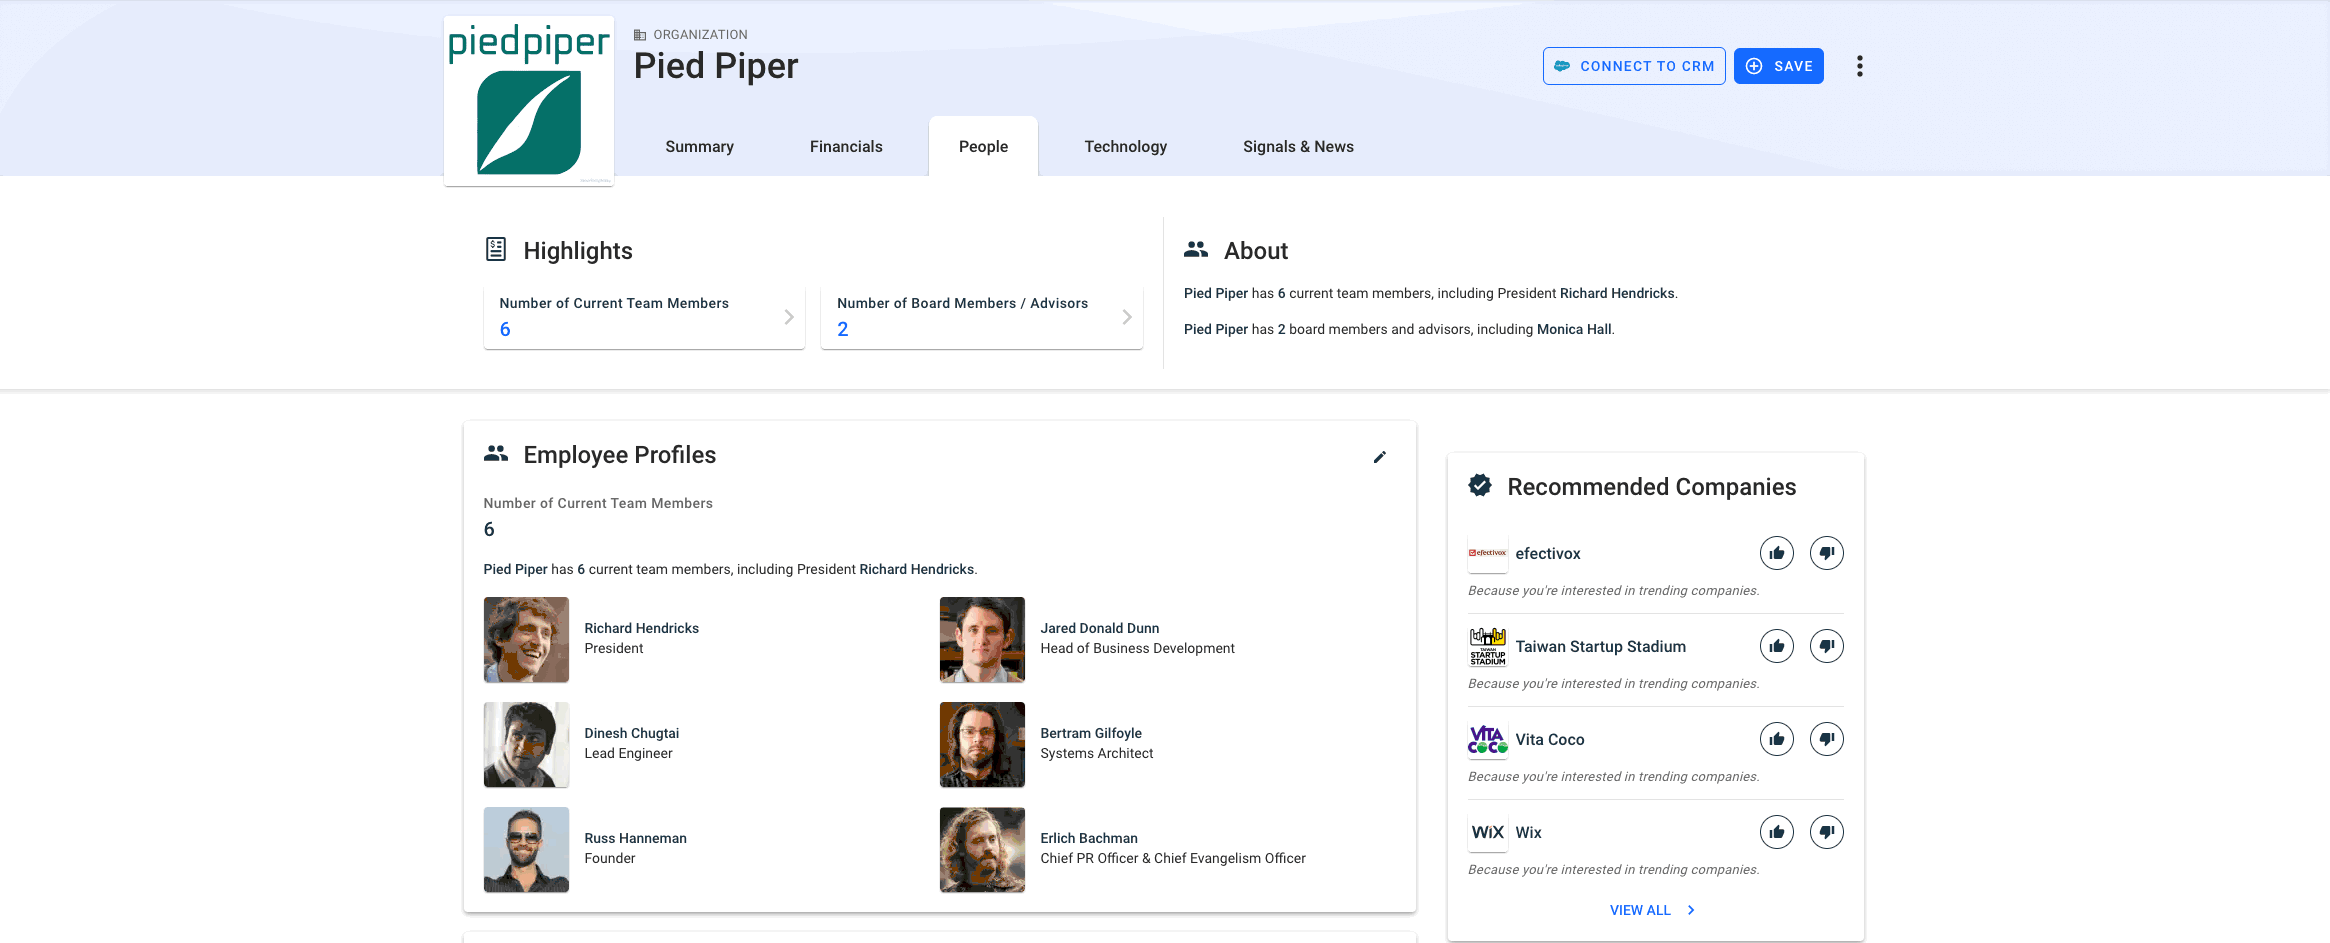2330x943 pixels.
Task: Open the efectivox company logo
Action: click(x=1487, y=553)
